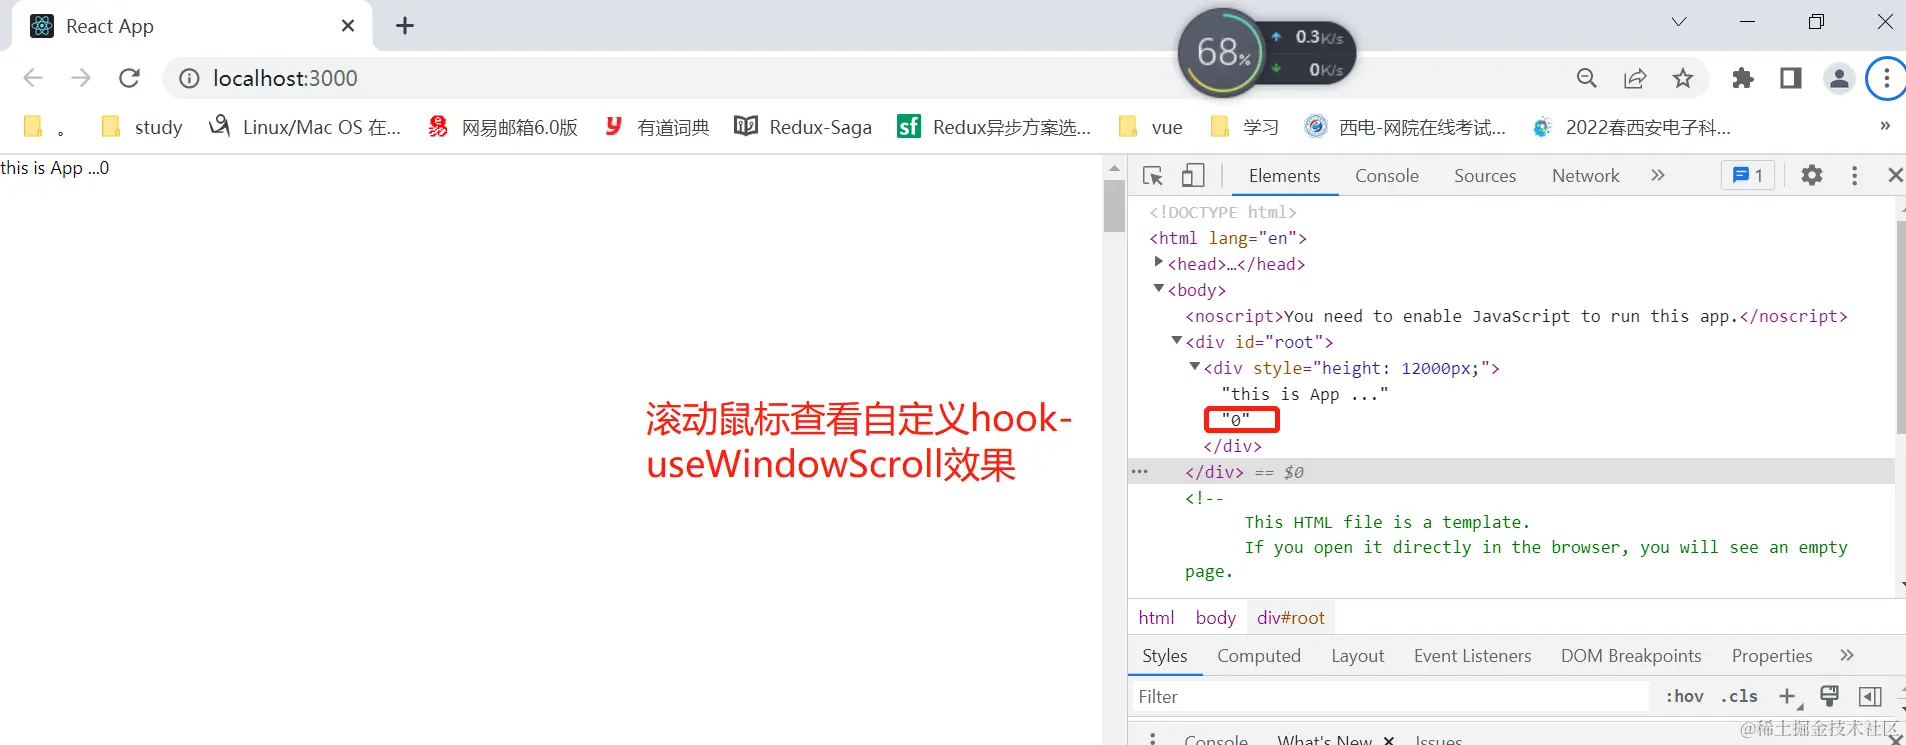1906x745 pixels.
Task: Open the Event Listeners pane tab
Action: click(x=1472, y=656)
